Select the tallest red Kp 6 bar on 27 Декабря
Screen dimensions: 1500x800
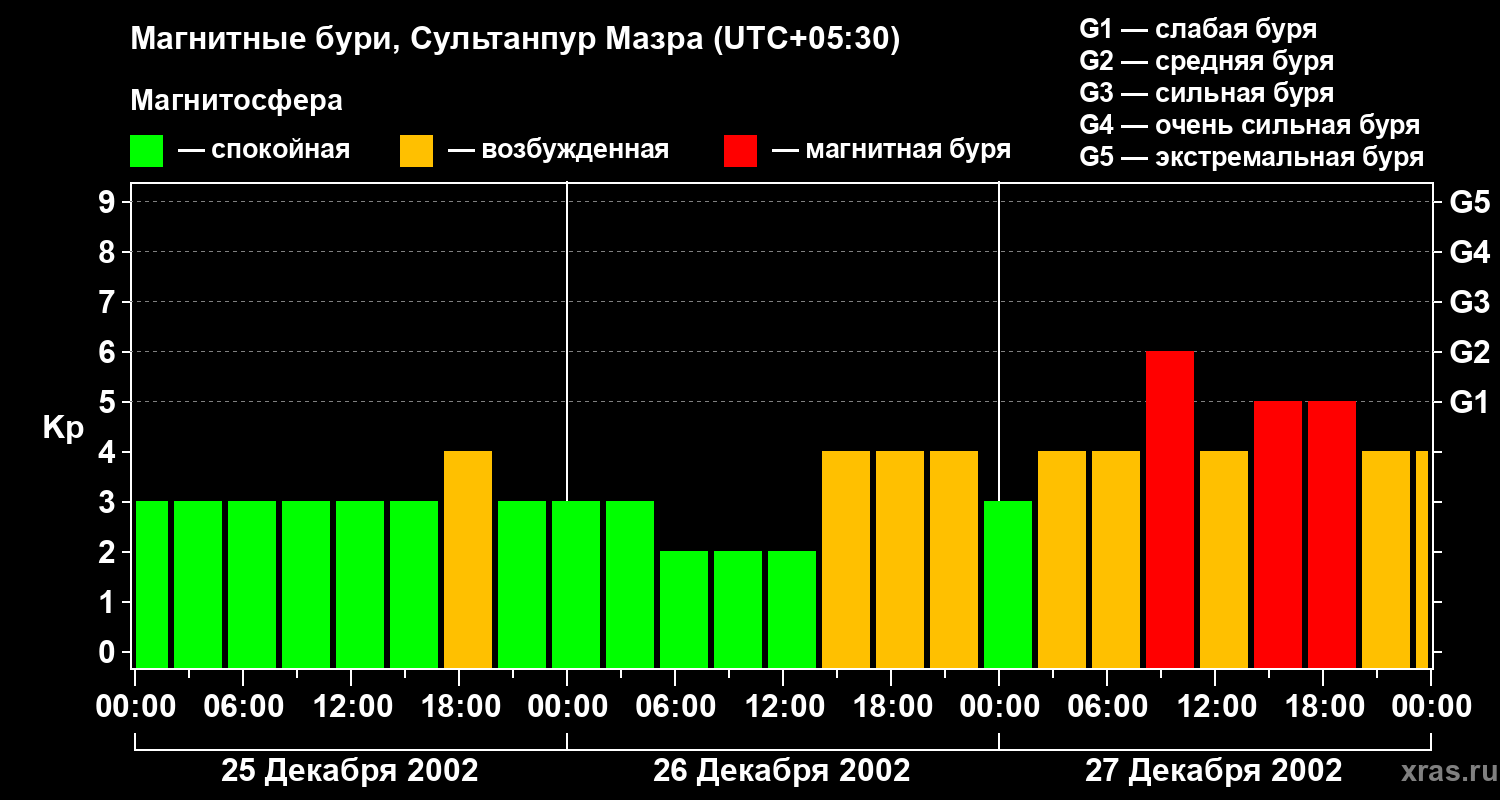pos(1170,510)
